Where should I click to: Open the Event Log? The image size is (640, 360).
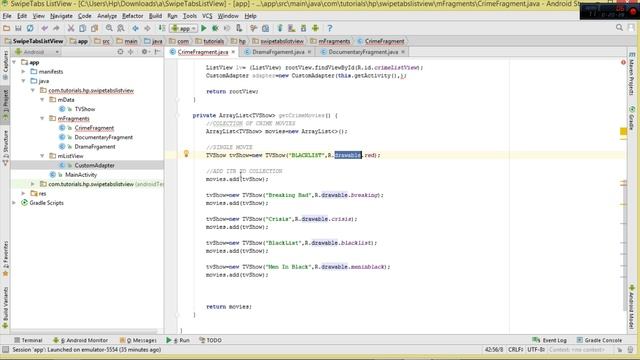[549, 340]
